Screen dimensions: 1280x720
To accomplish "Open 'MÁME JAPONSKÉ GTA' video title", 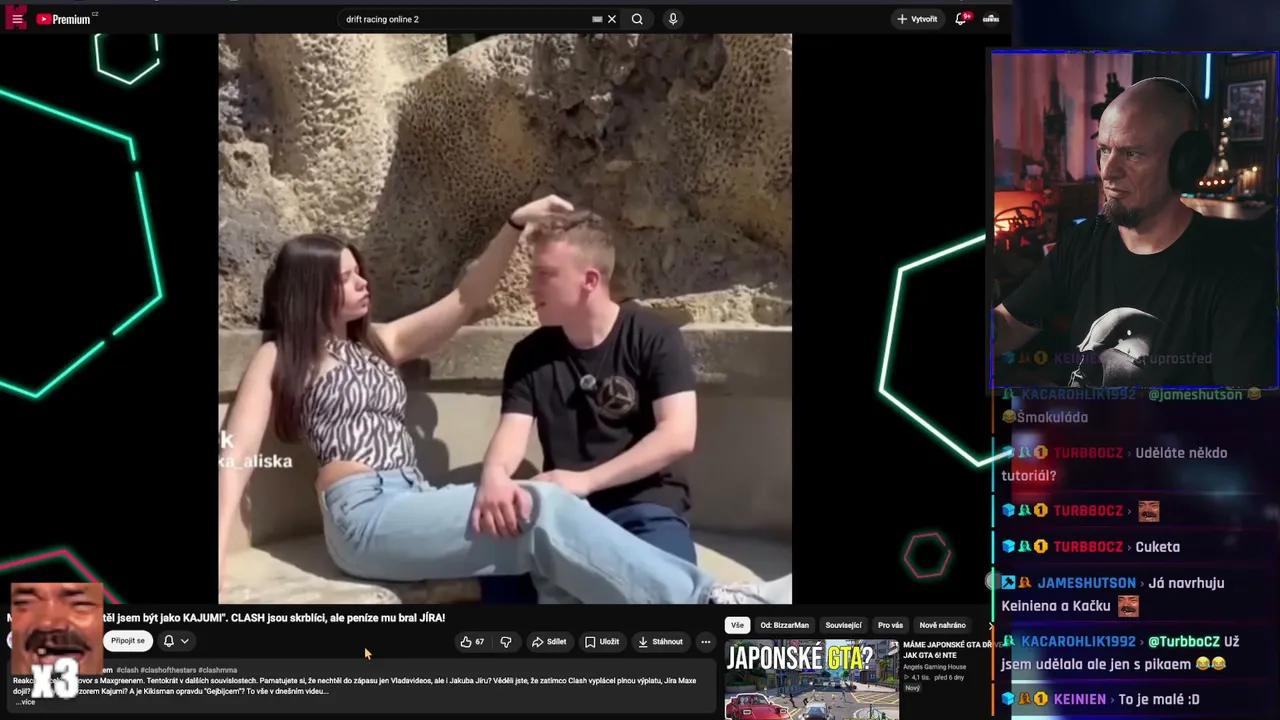I will pos(948,650).
